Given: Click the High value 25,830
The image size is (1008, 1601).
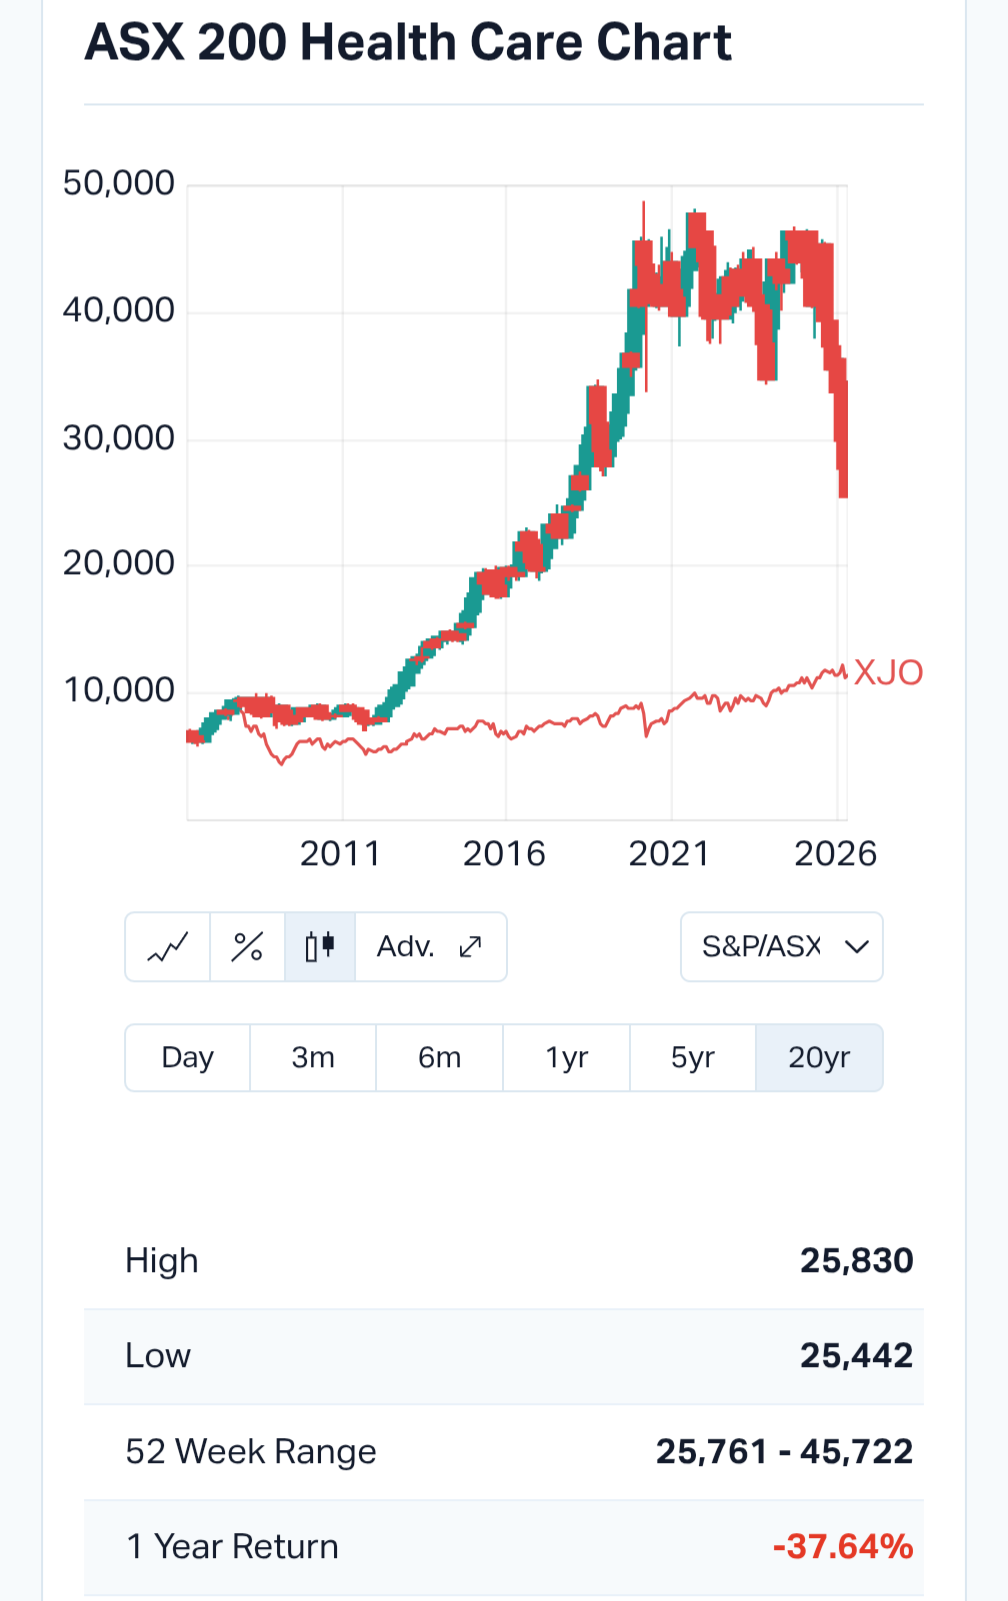Looking at the screenshot, I should pyautogui.click(x=857, y=1260).
